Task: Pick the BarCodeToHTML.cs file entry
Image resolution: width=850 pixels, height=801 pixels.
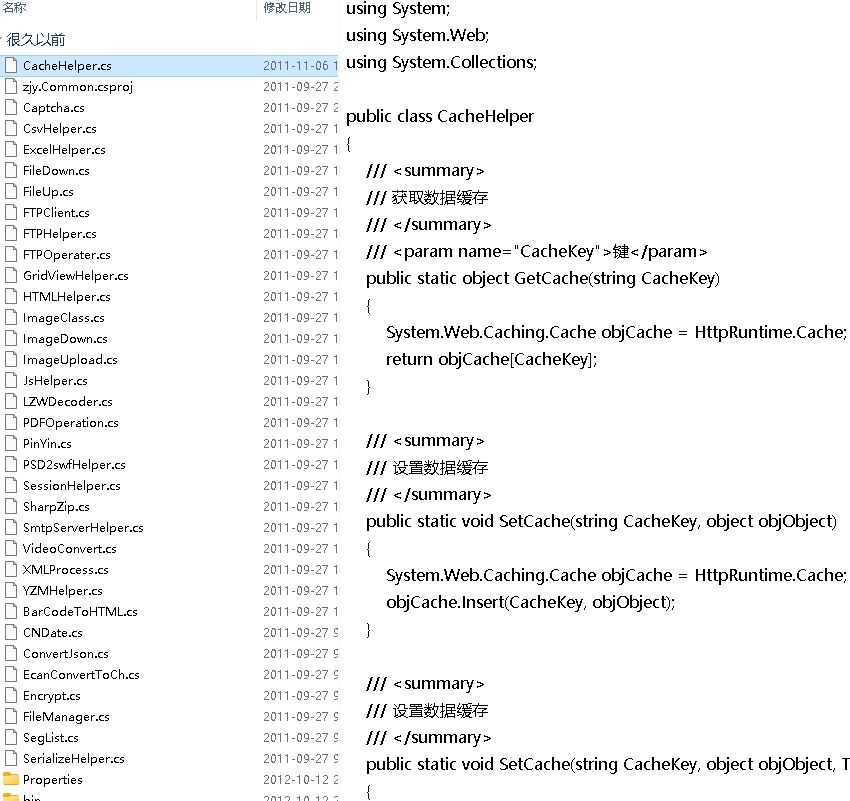Action: pyautogui.click(x=80, y=612)
